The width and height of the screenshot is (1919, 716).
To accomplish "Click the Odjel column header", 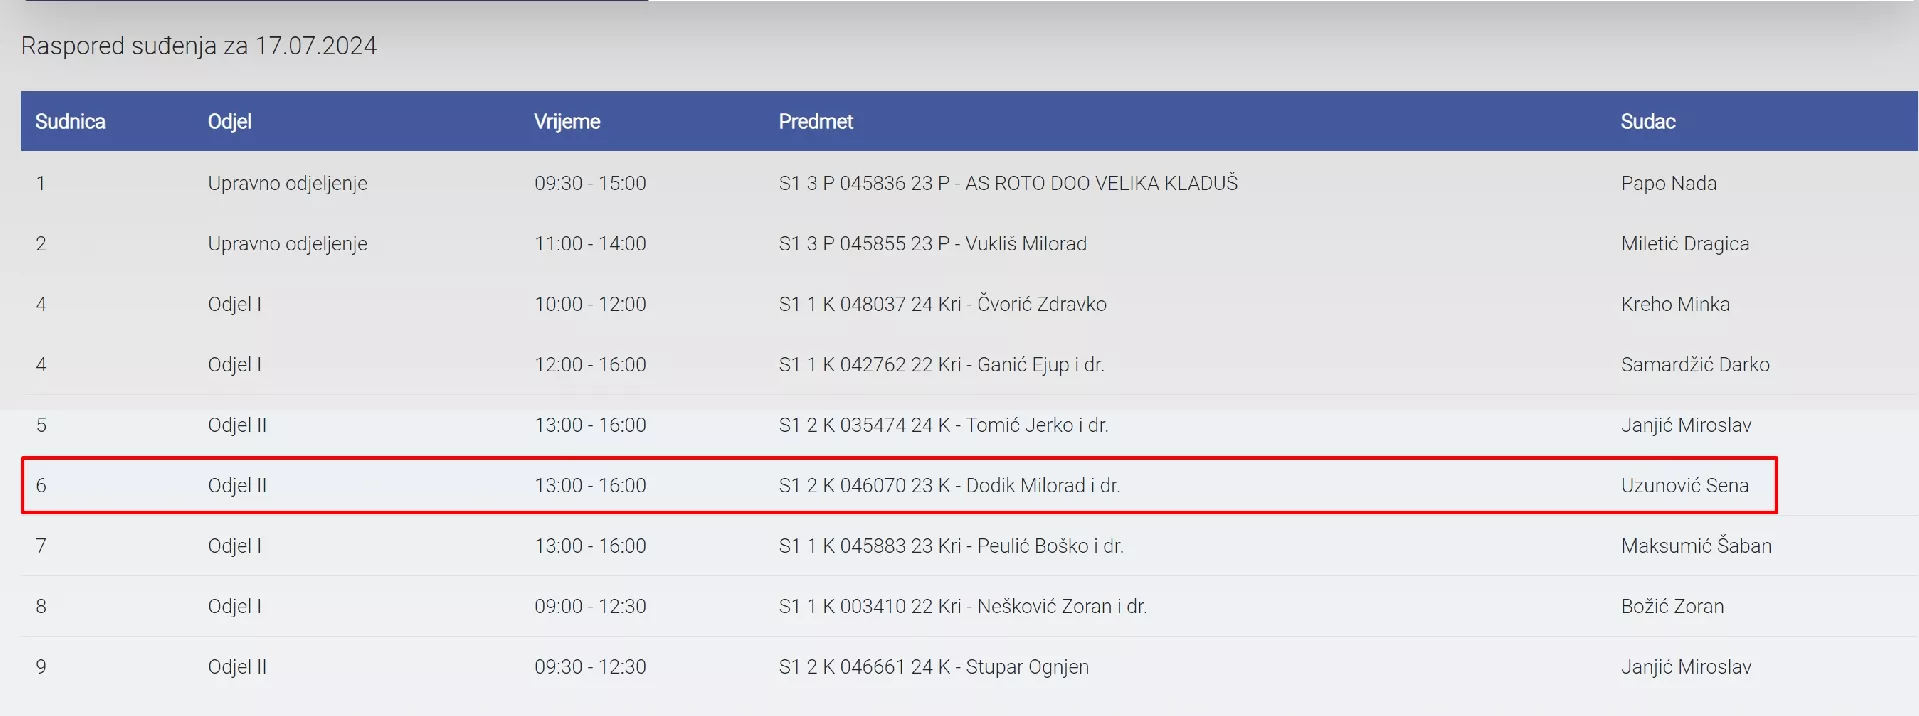I will coord(229,122).
